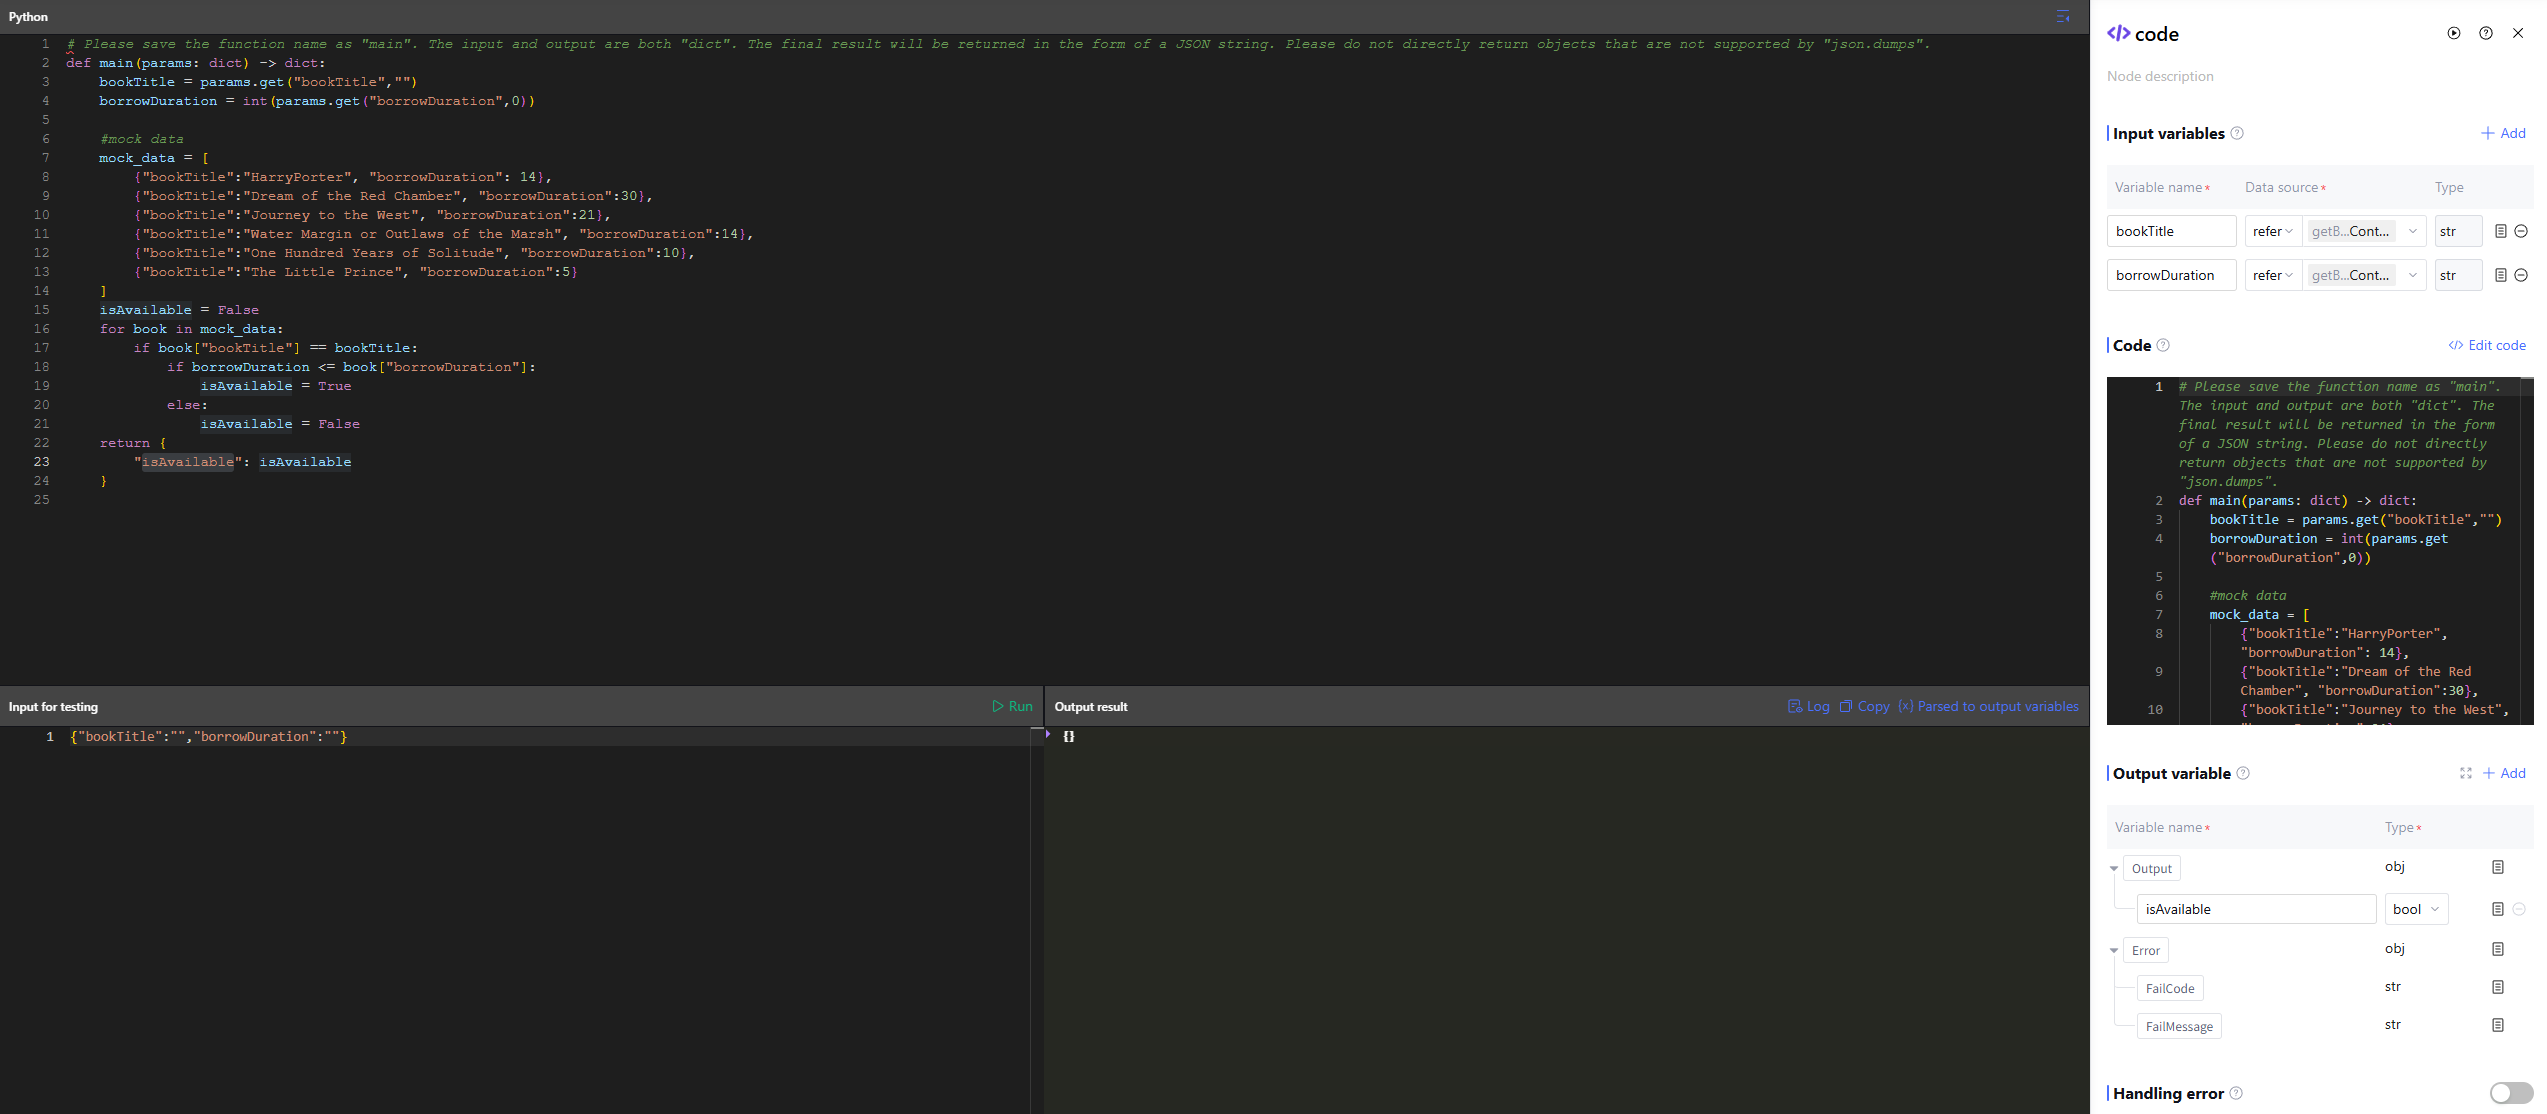Click the editor format icon top right
2547x1114 pixels.
point(2062,17)
